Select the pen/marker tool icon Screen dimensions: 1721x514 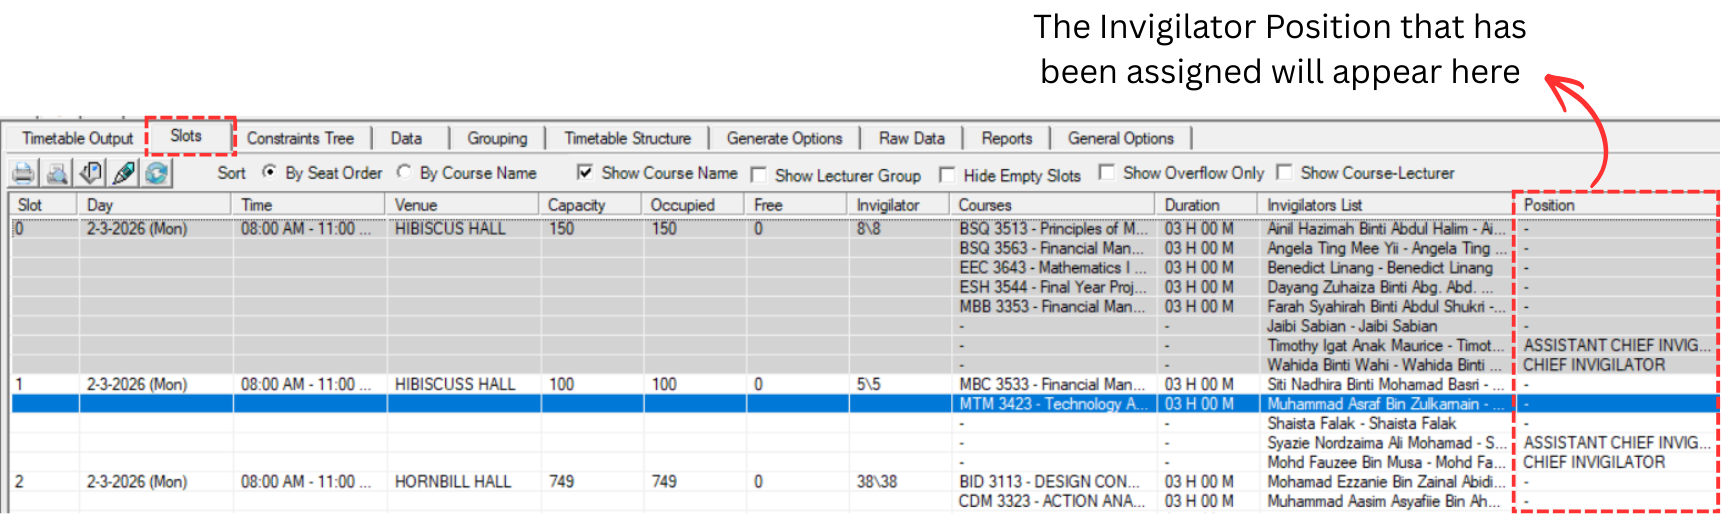coord(123,173)
